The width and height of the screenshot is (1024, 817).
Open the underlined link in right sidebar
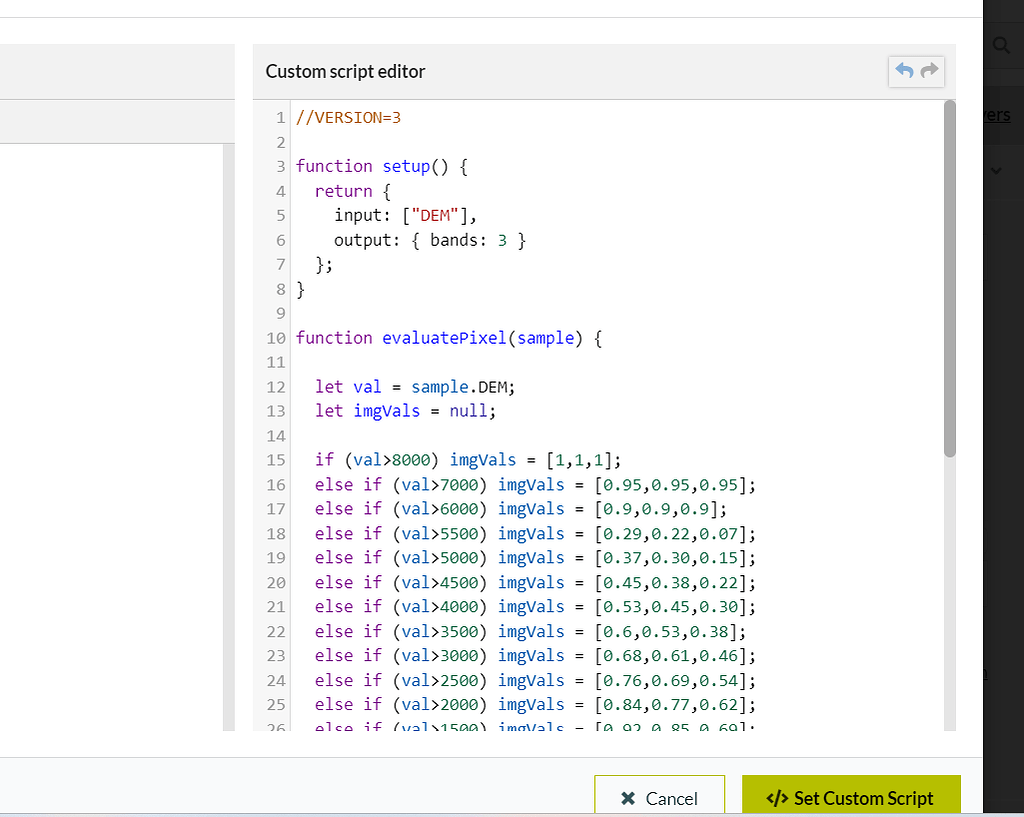(x=997, y=115)
